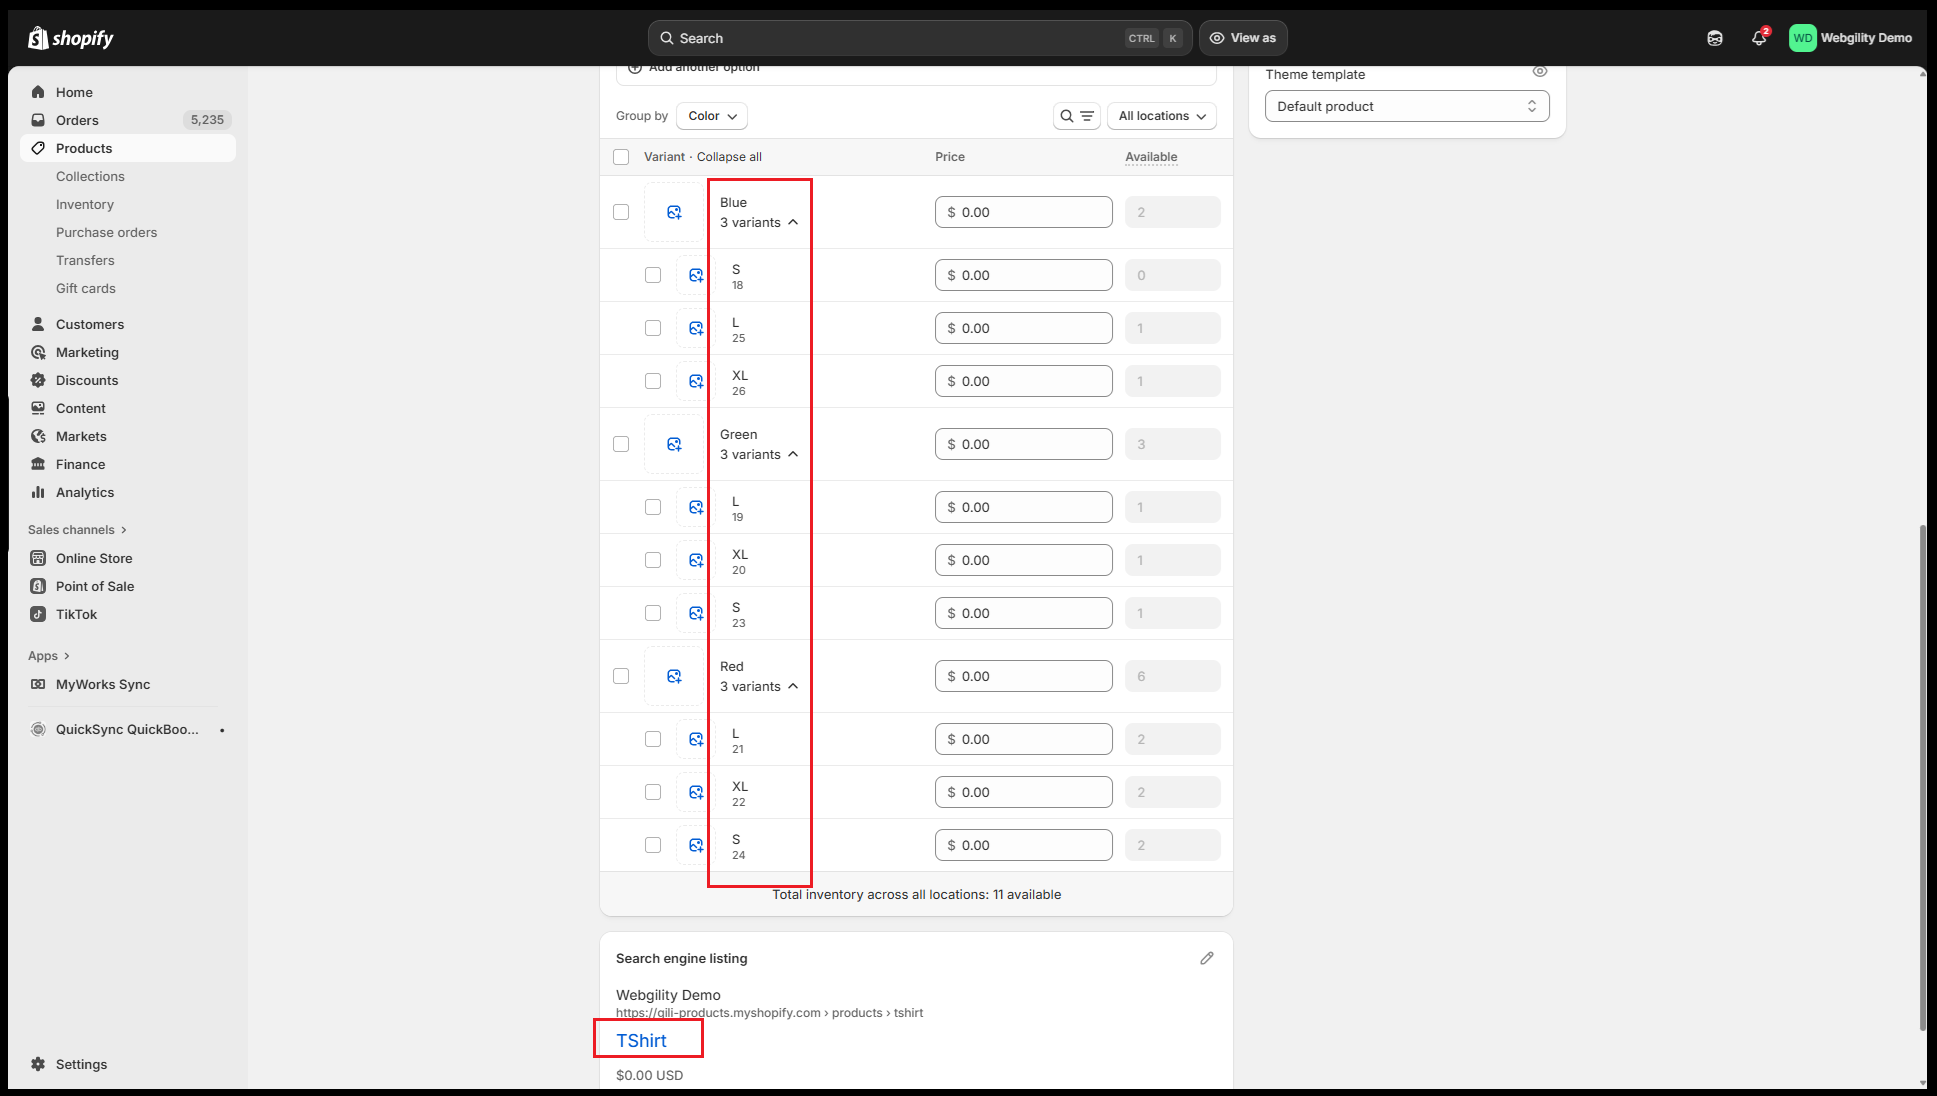Click the View as button
The width and height of the screenshot is (1937, 1096).
pyautogui.click(x=1242, y=38)
